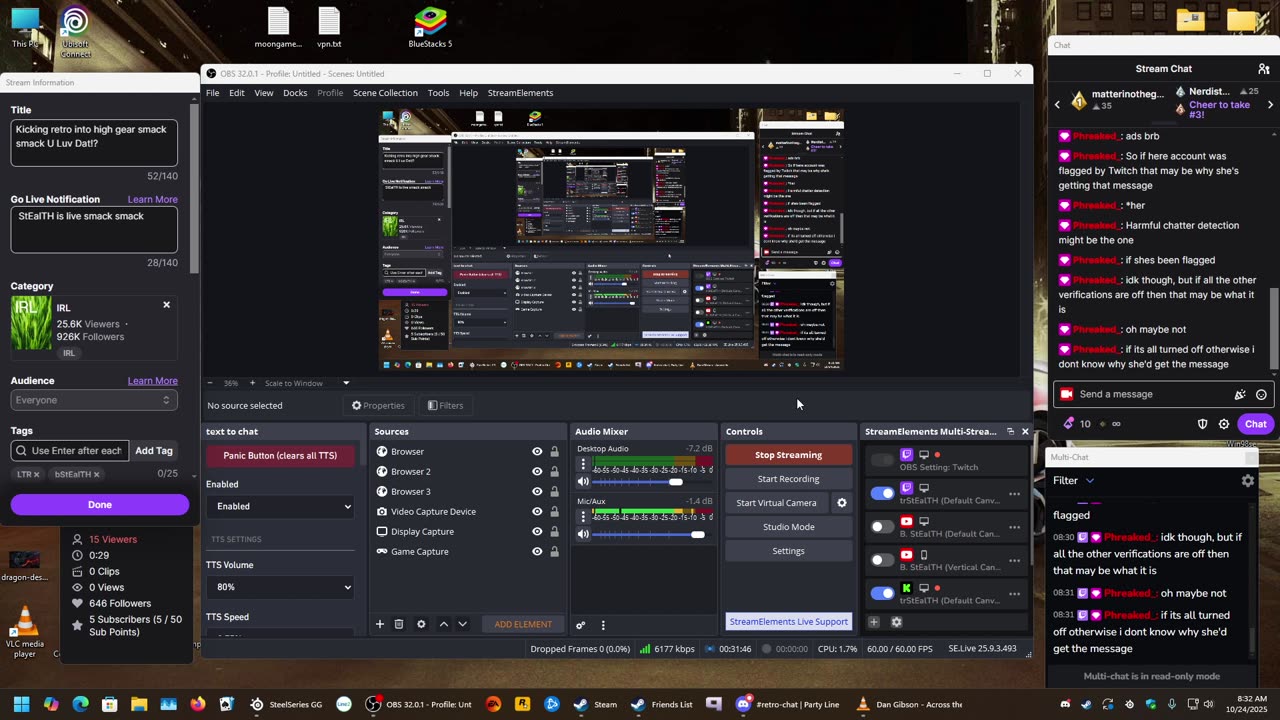Open BlueStacks 5 desktop icon
The width and height of the screenshot is (1280, 720).
coord(430,28)
